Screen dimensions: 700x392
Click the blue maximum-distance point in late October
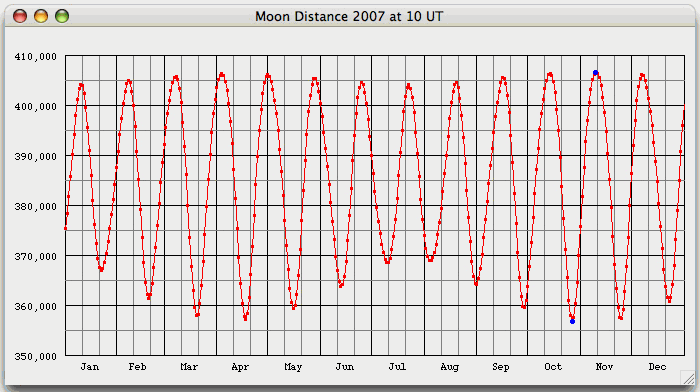pyautogui.click(x=595, y=73)
